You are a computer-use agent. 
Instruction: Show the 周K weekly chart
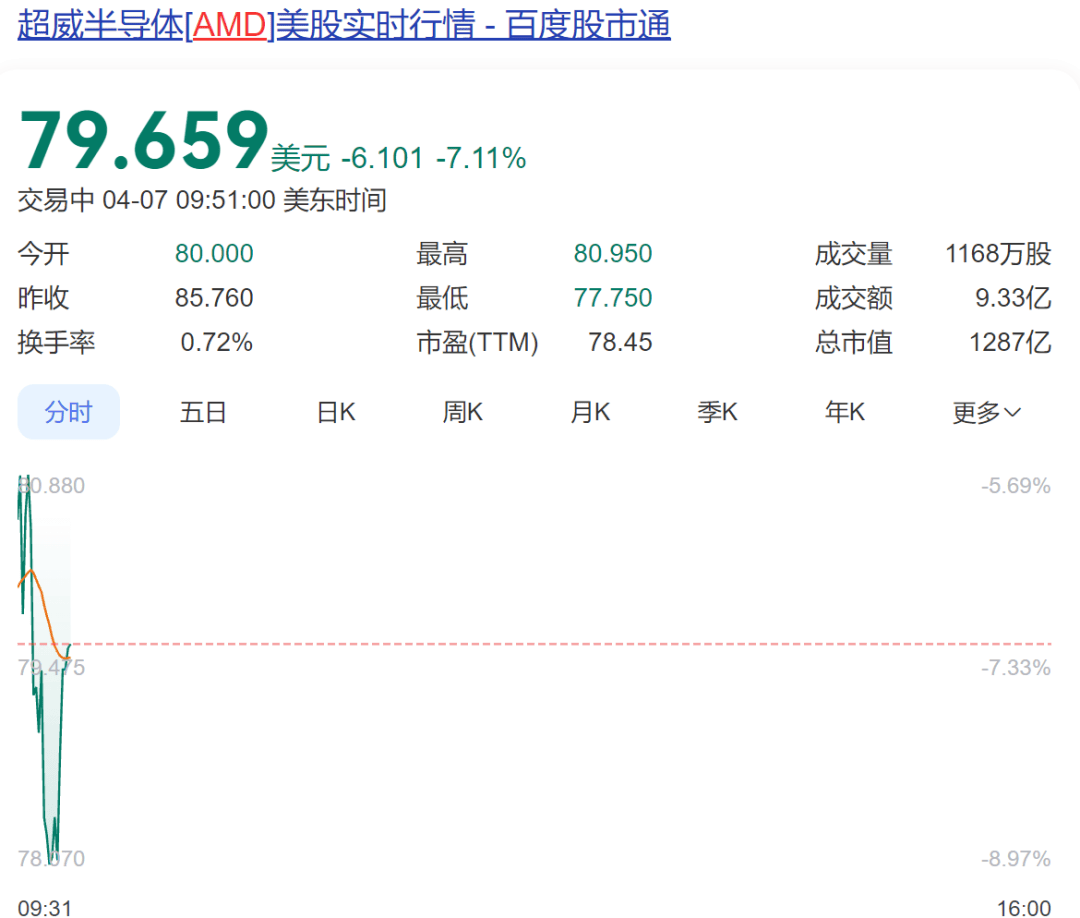point(463,412)
